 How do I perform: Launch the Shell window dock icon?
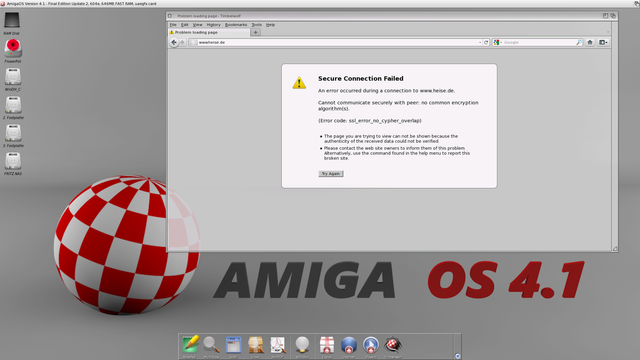click(233, 345)
